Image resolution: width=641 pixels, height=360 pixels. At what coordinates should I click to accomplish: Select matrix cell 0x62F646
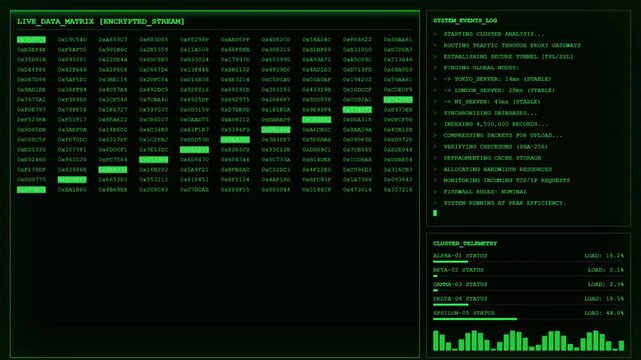(72, 70)
